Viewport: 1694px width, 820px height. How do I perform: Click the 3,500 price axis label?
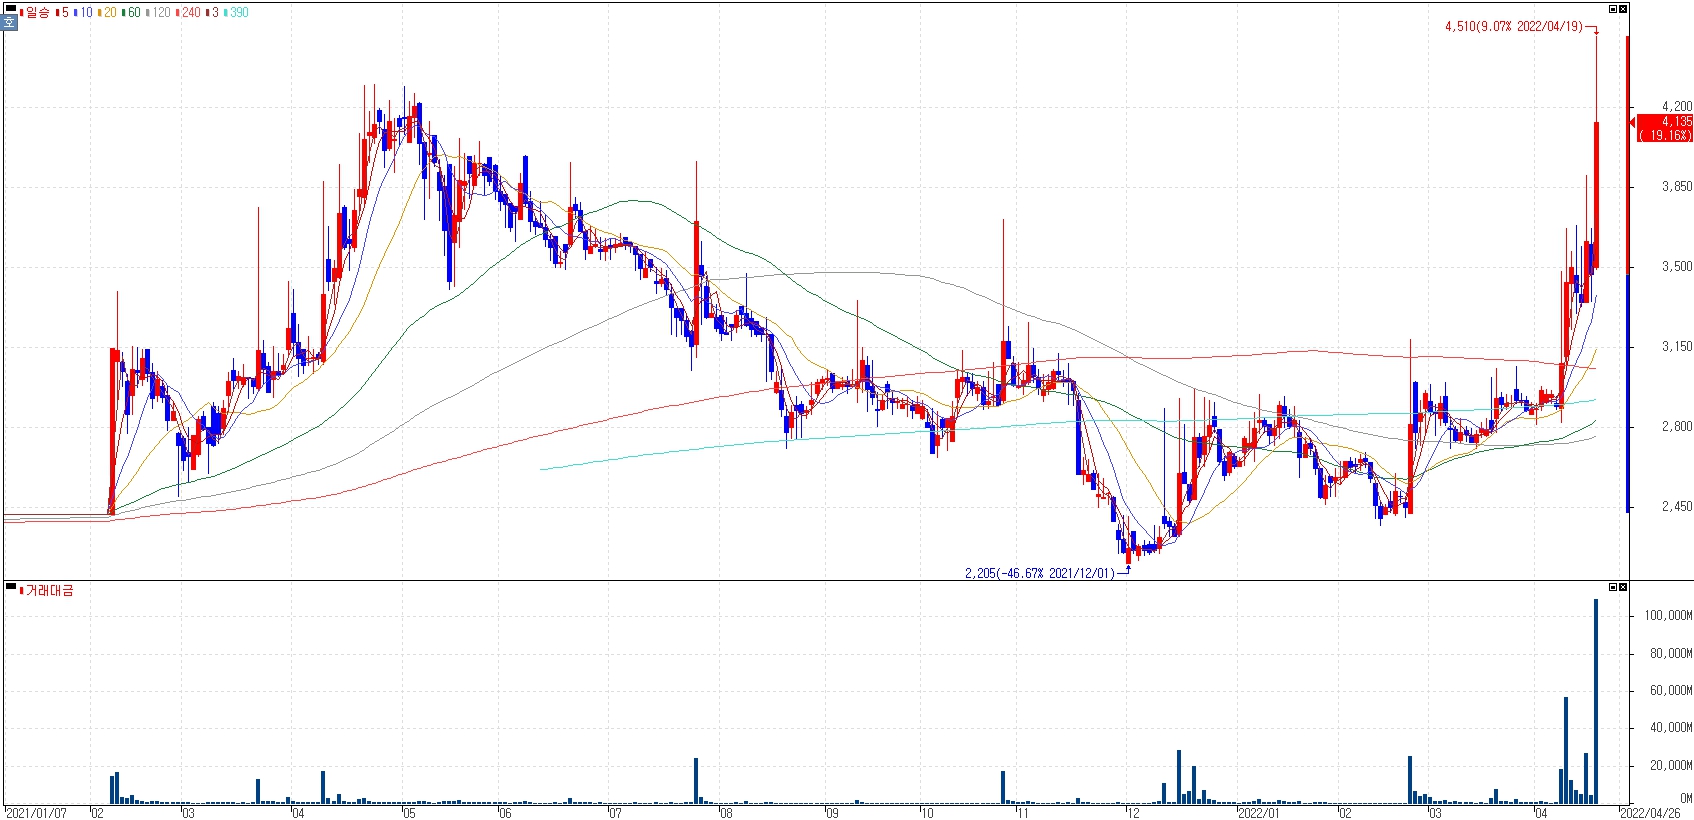[x=1677, y=266]
